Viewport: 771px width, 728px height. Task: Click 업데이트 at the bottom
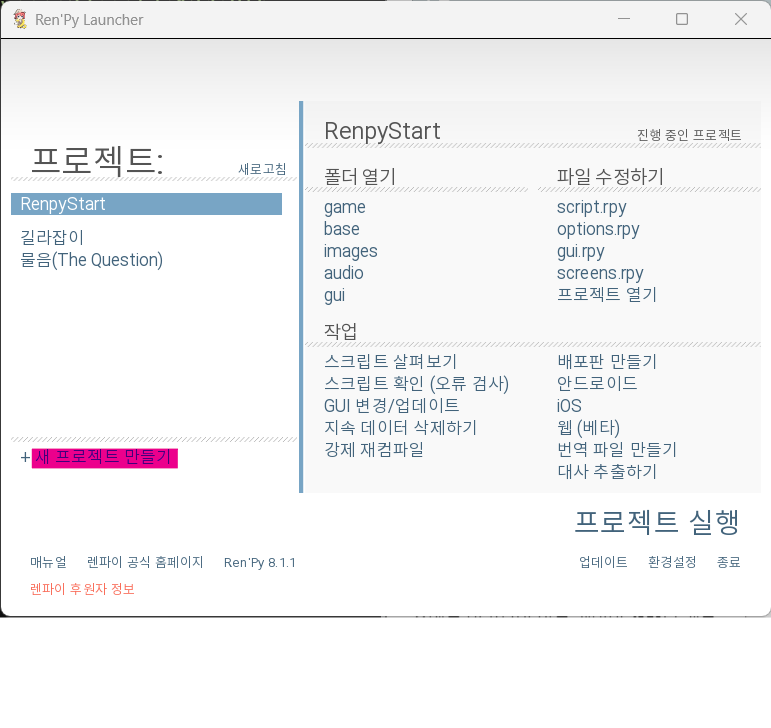(603, 562)
